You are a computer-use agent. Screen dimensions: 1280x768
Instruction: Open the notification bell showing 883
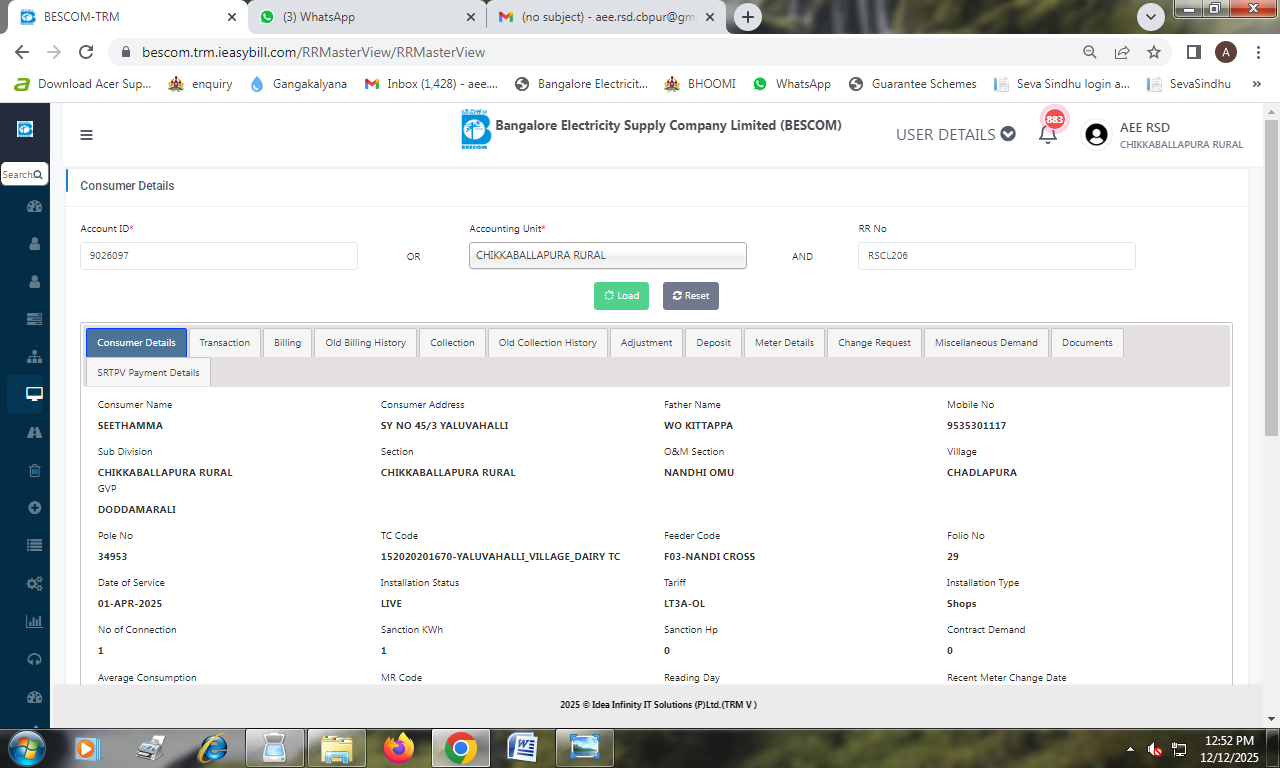point(1048,134)
